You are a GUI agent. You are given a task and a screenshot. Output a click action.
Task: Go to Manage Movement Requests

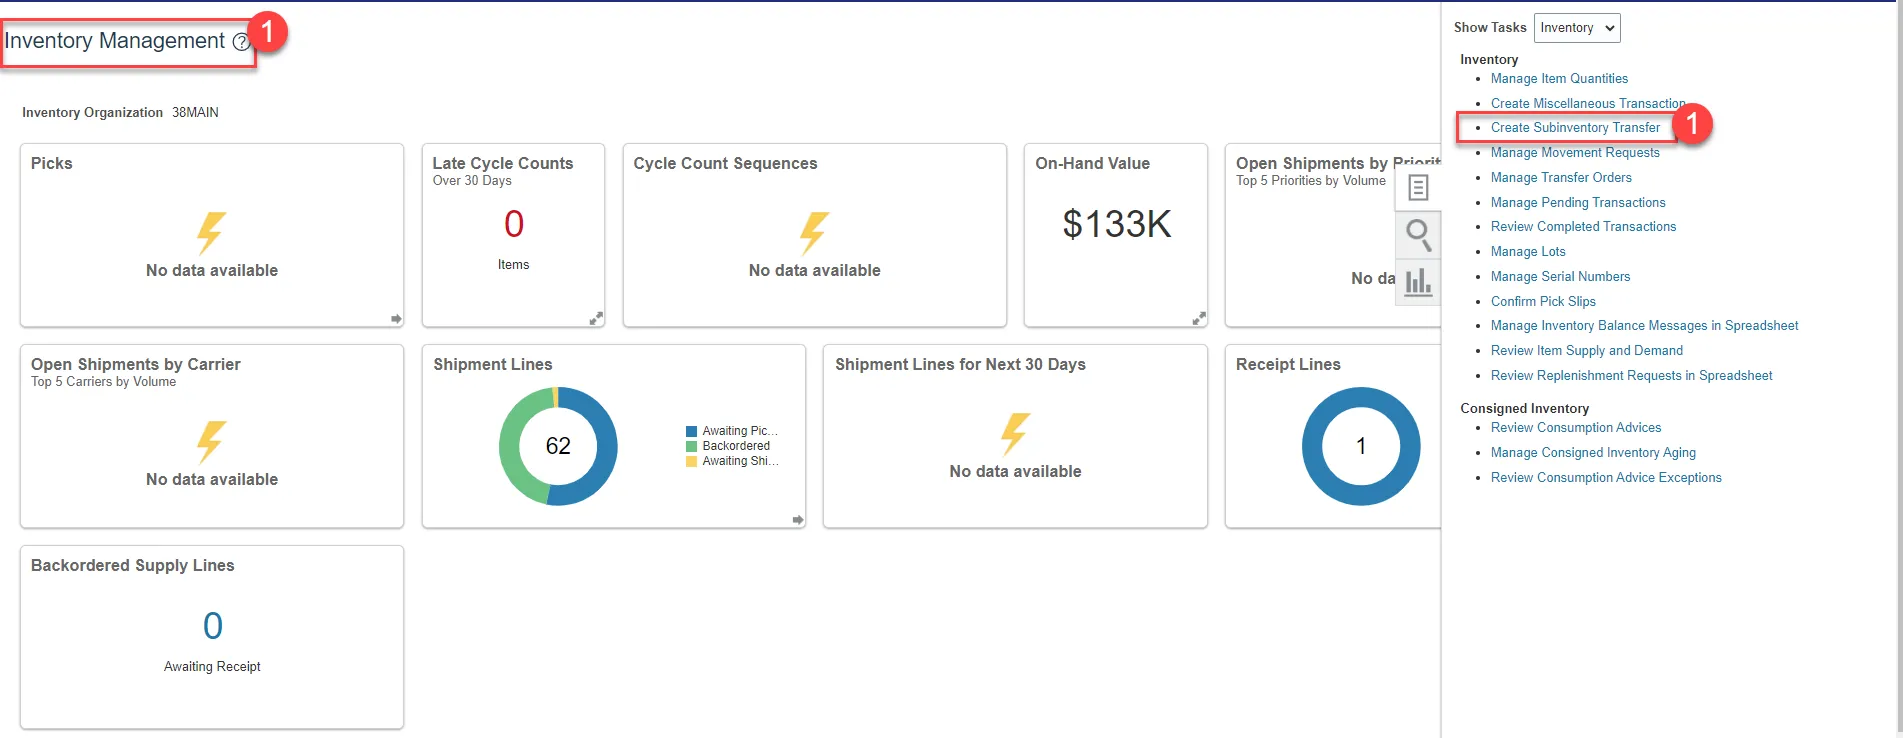click(1575, 153)
